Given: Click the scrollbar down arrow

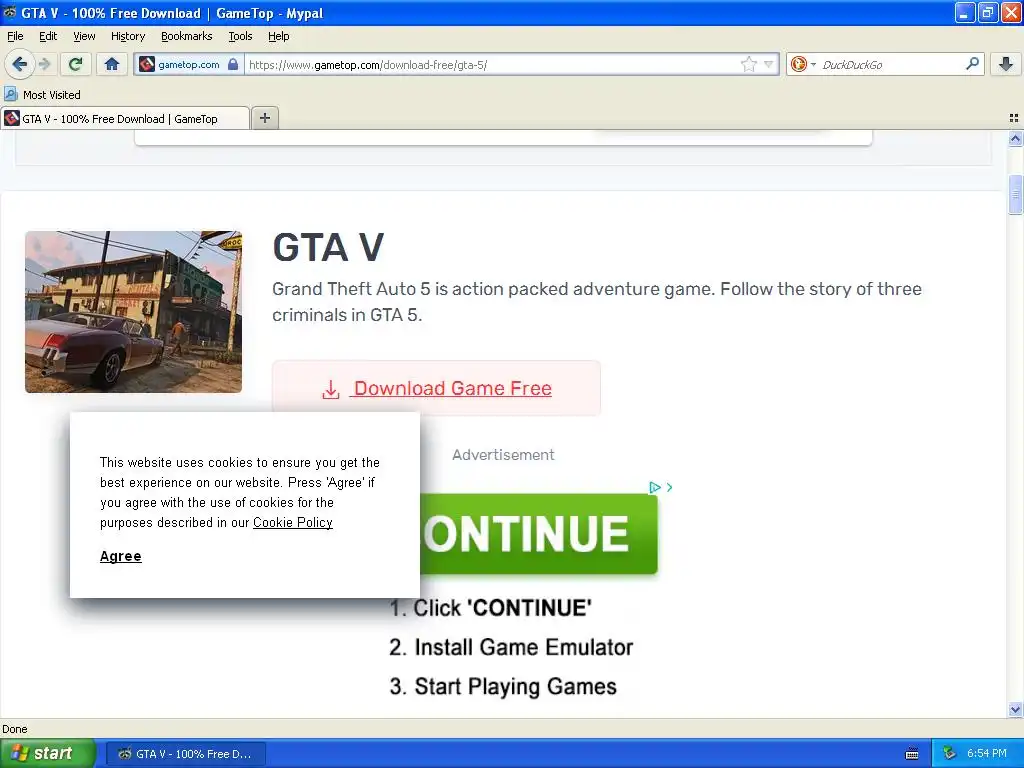Looking at the screenshot, I should [1015, 709].
